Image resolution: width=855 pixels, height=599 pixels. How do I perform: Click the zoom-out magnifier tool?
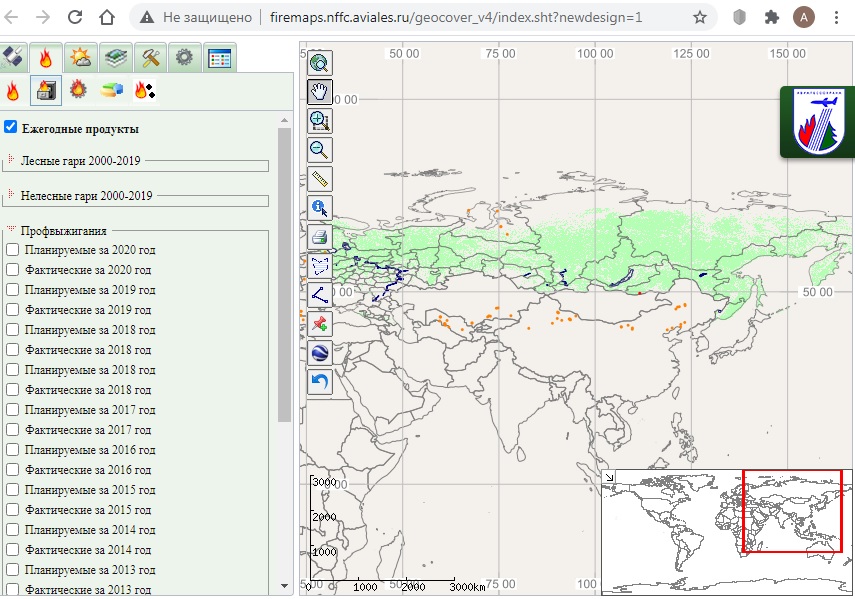click(319, 150)
